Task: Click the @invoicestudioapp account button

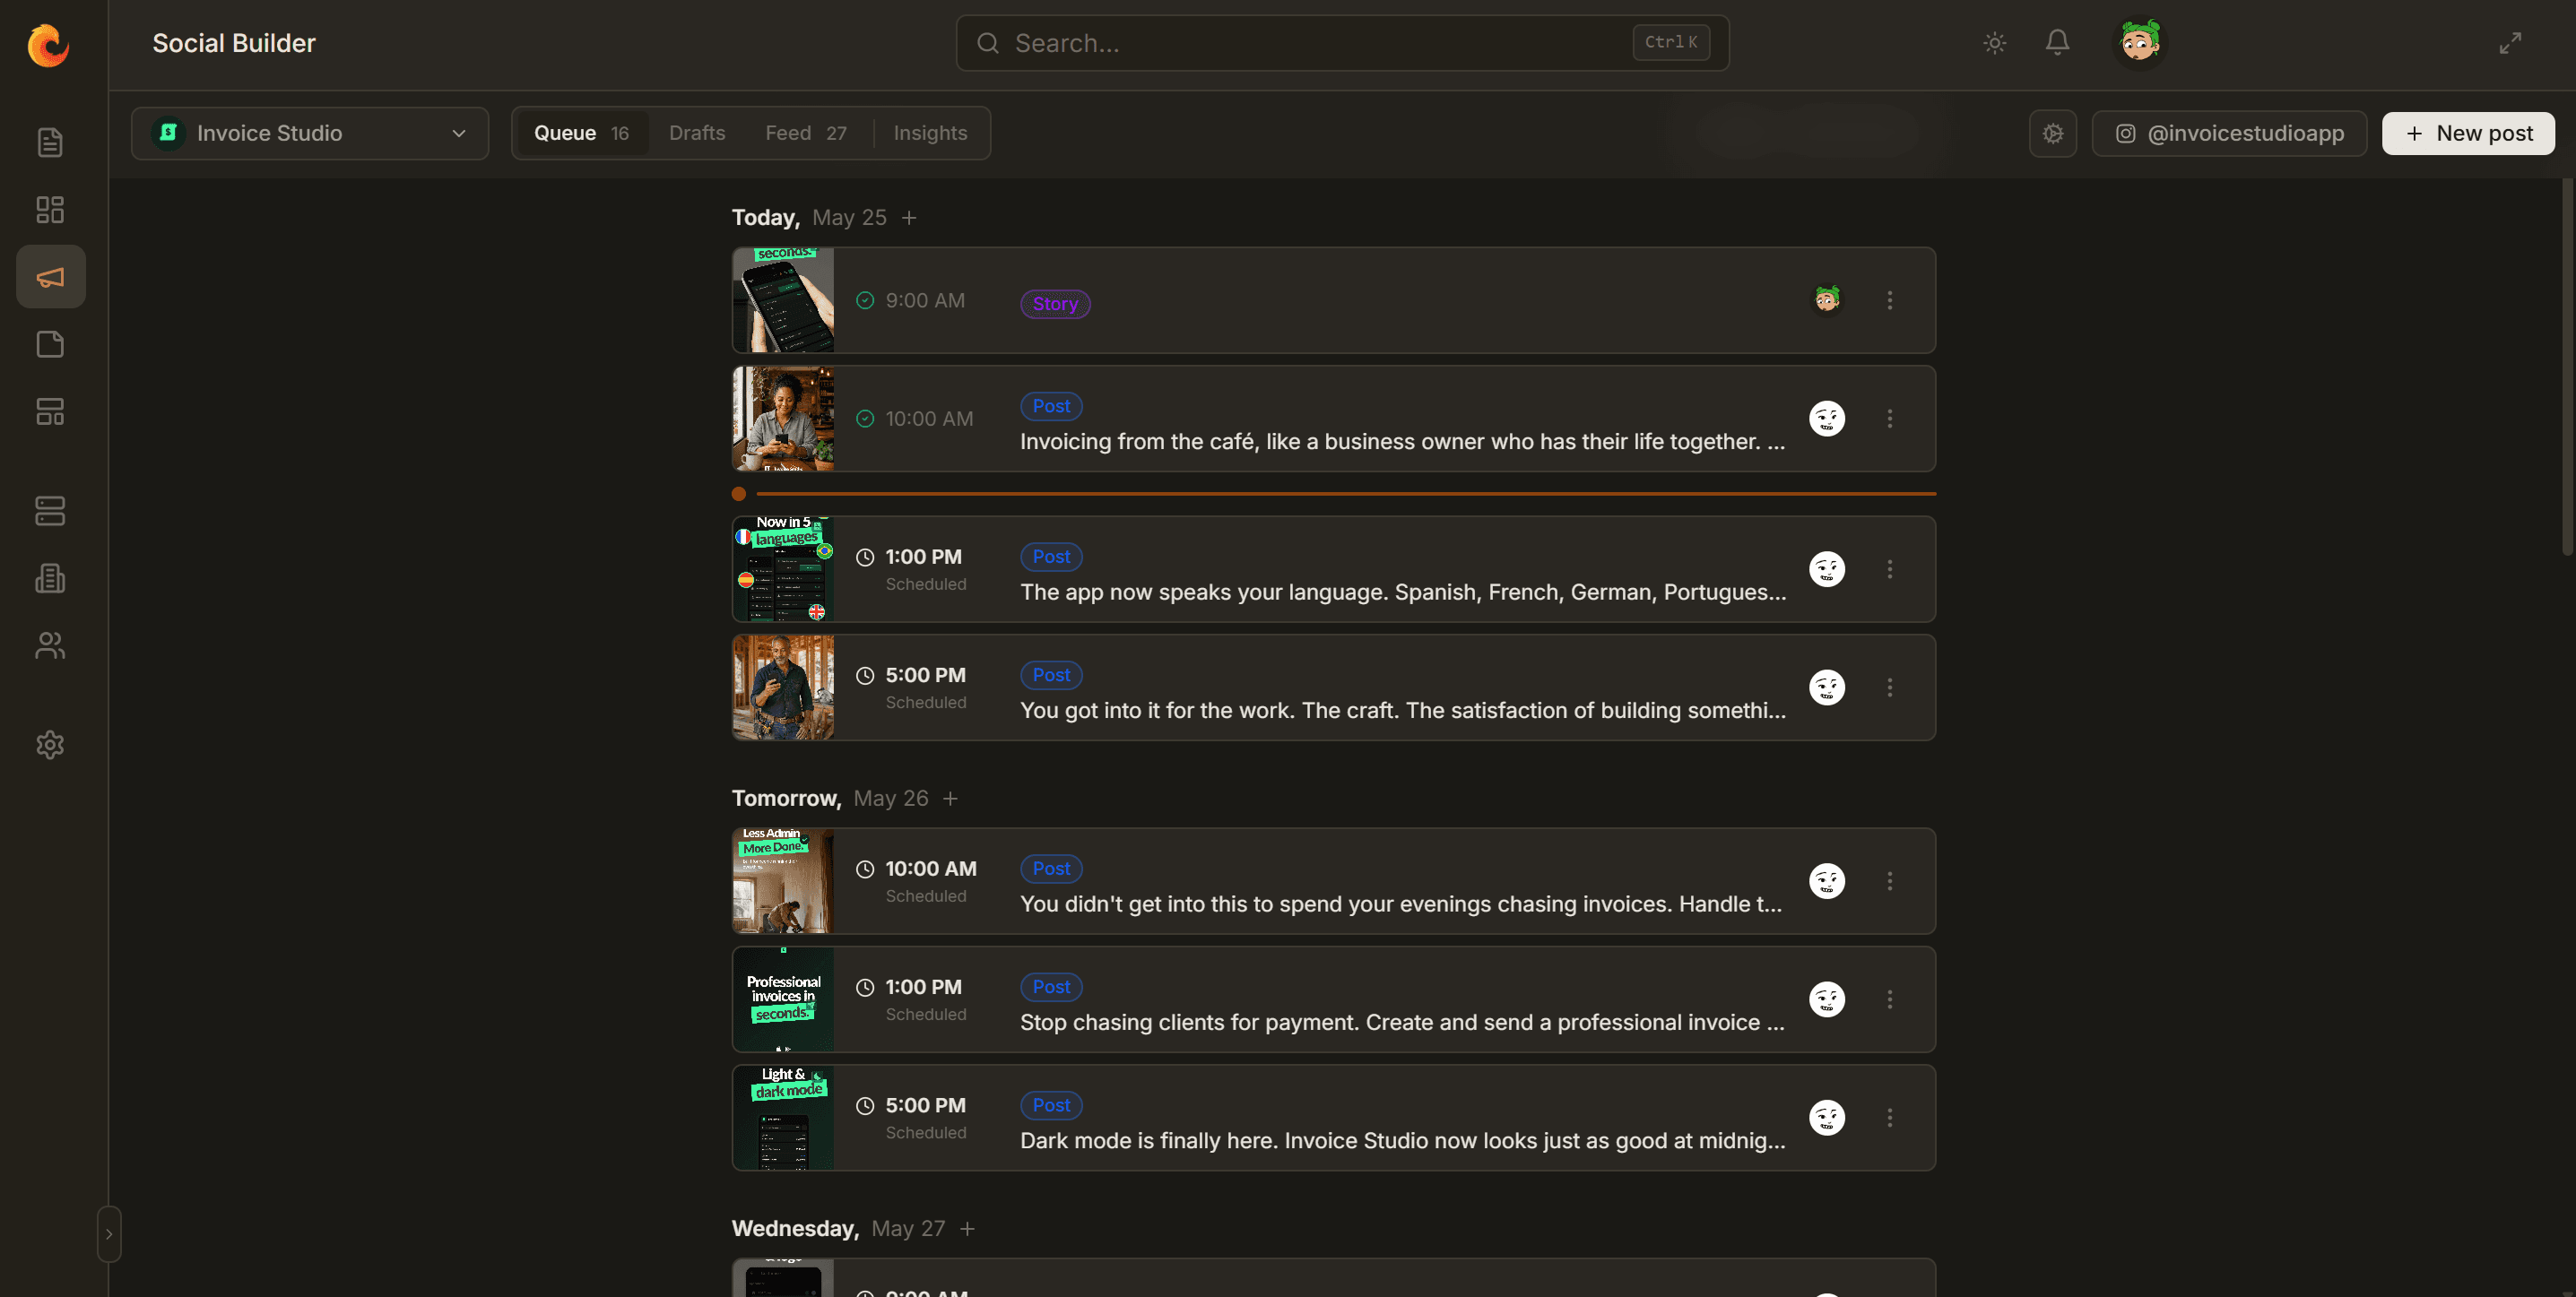Action: click(2229, 133)
